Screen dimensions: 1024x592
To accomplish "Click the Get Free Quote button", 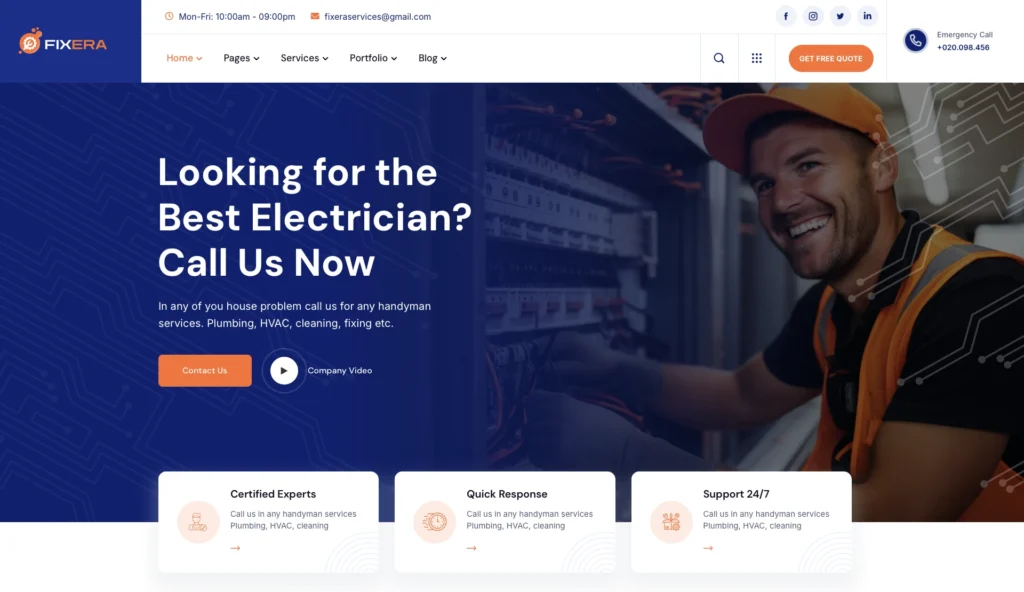I will click(831, 58).
